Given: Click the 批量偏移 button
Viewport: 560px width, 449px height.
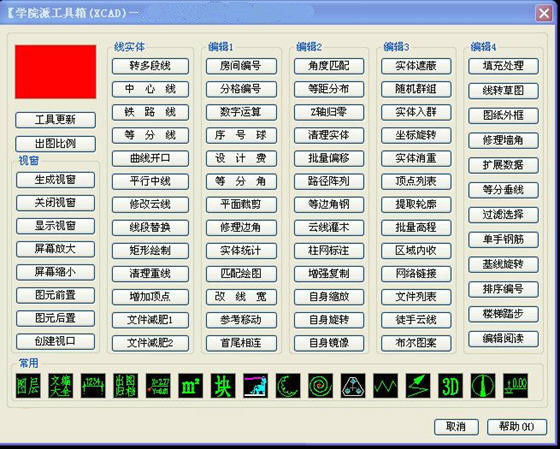Looking at the screenshot, I should click(329, 158).
